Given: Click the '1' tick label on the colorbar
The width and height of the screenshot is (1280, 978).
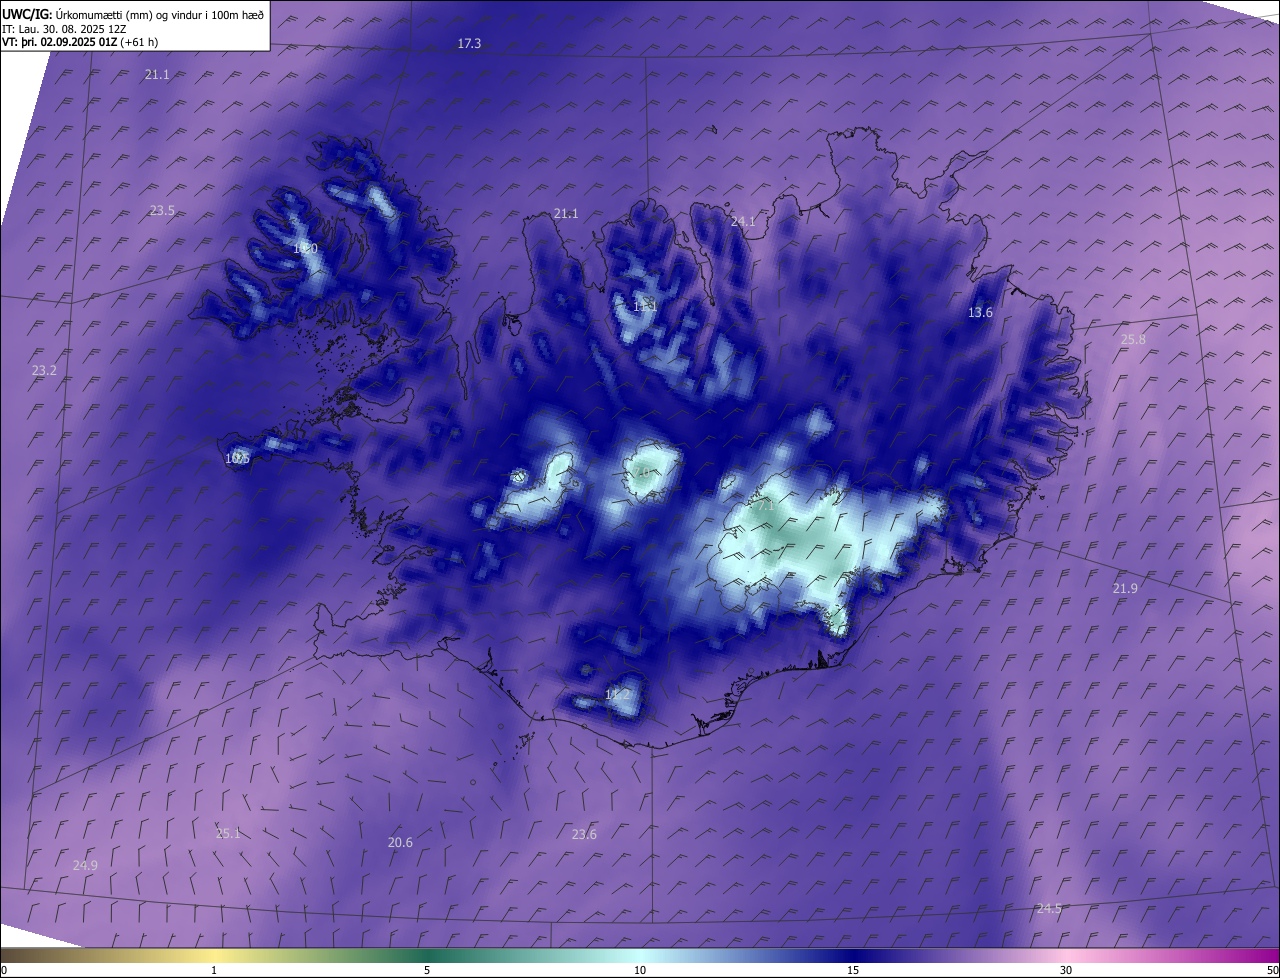Looking at the screenshot, I should click(214, 970).
